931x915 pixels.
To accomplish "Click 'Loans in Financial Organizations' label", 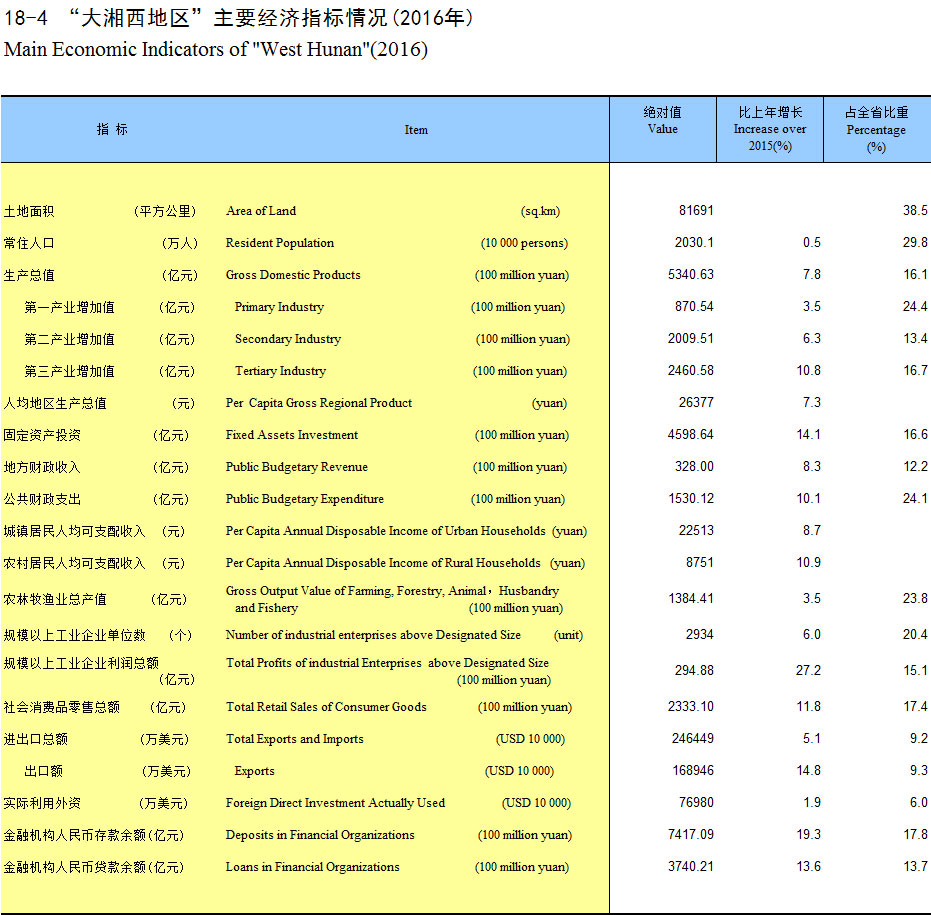I will click(x=312, y=867).
